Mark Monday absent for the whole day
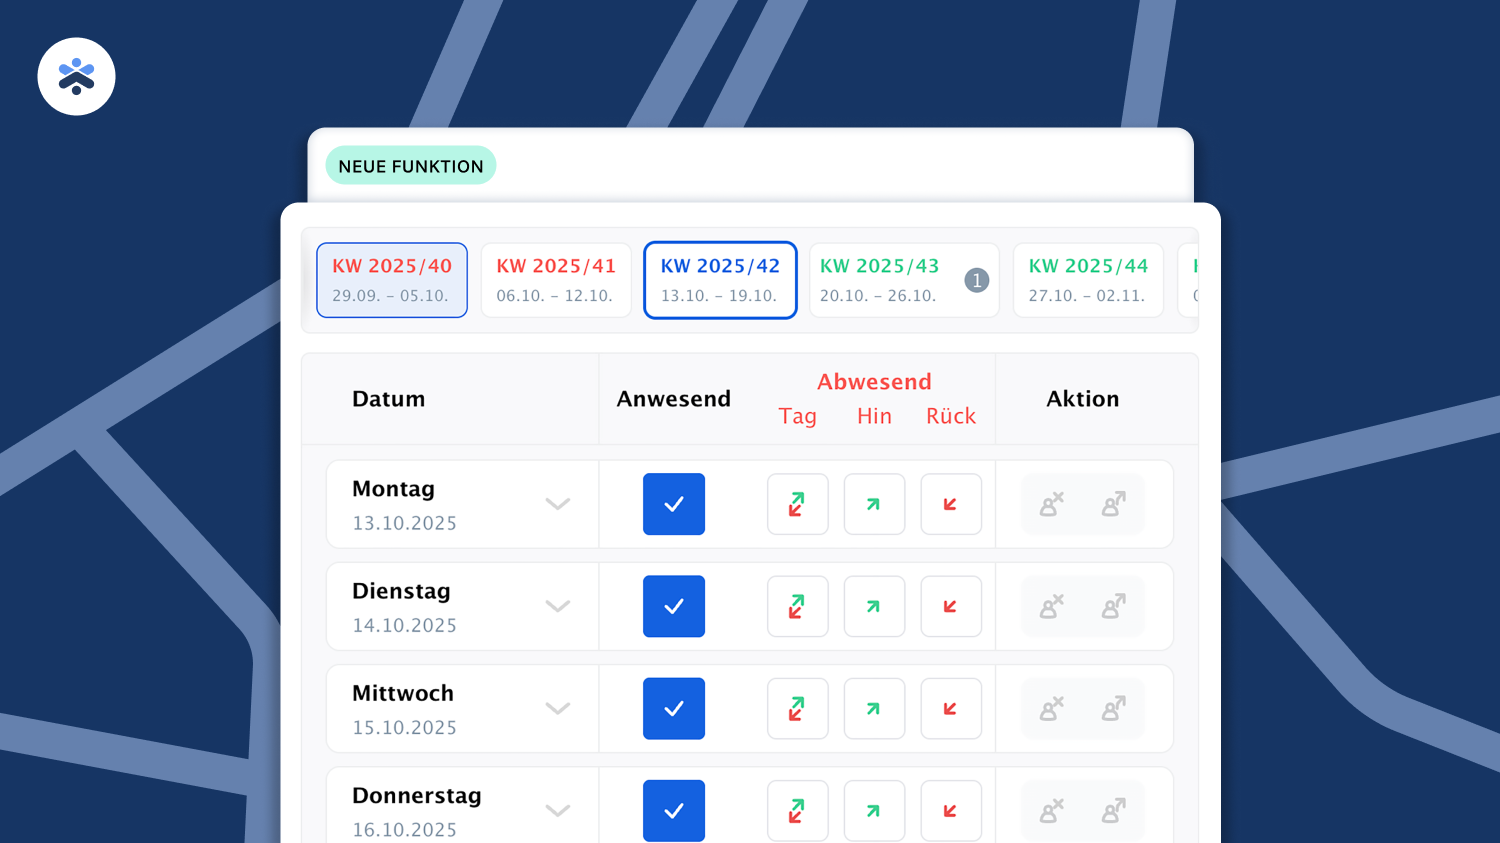The height and width of the screenshot is (843, 1500). (x=797, y=504)
